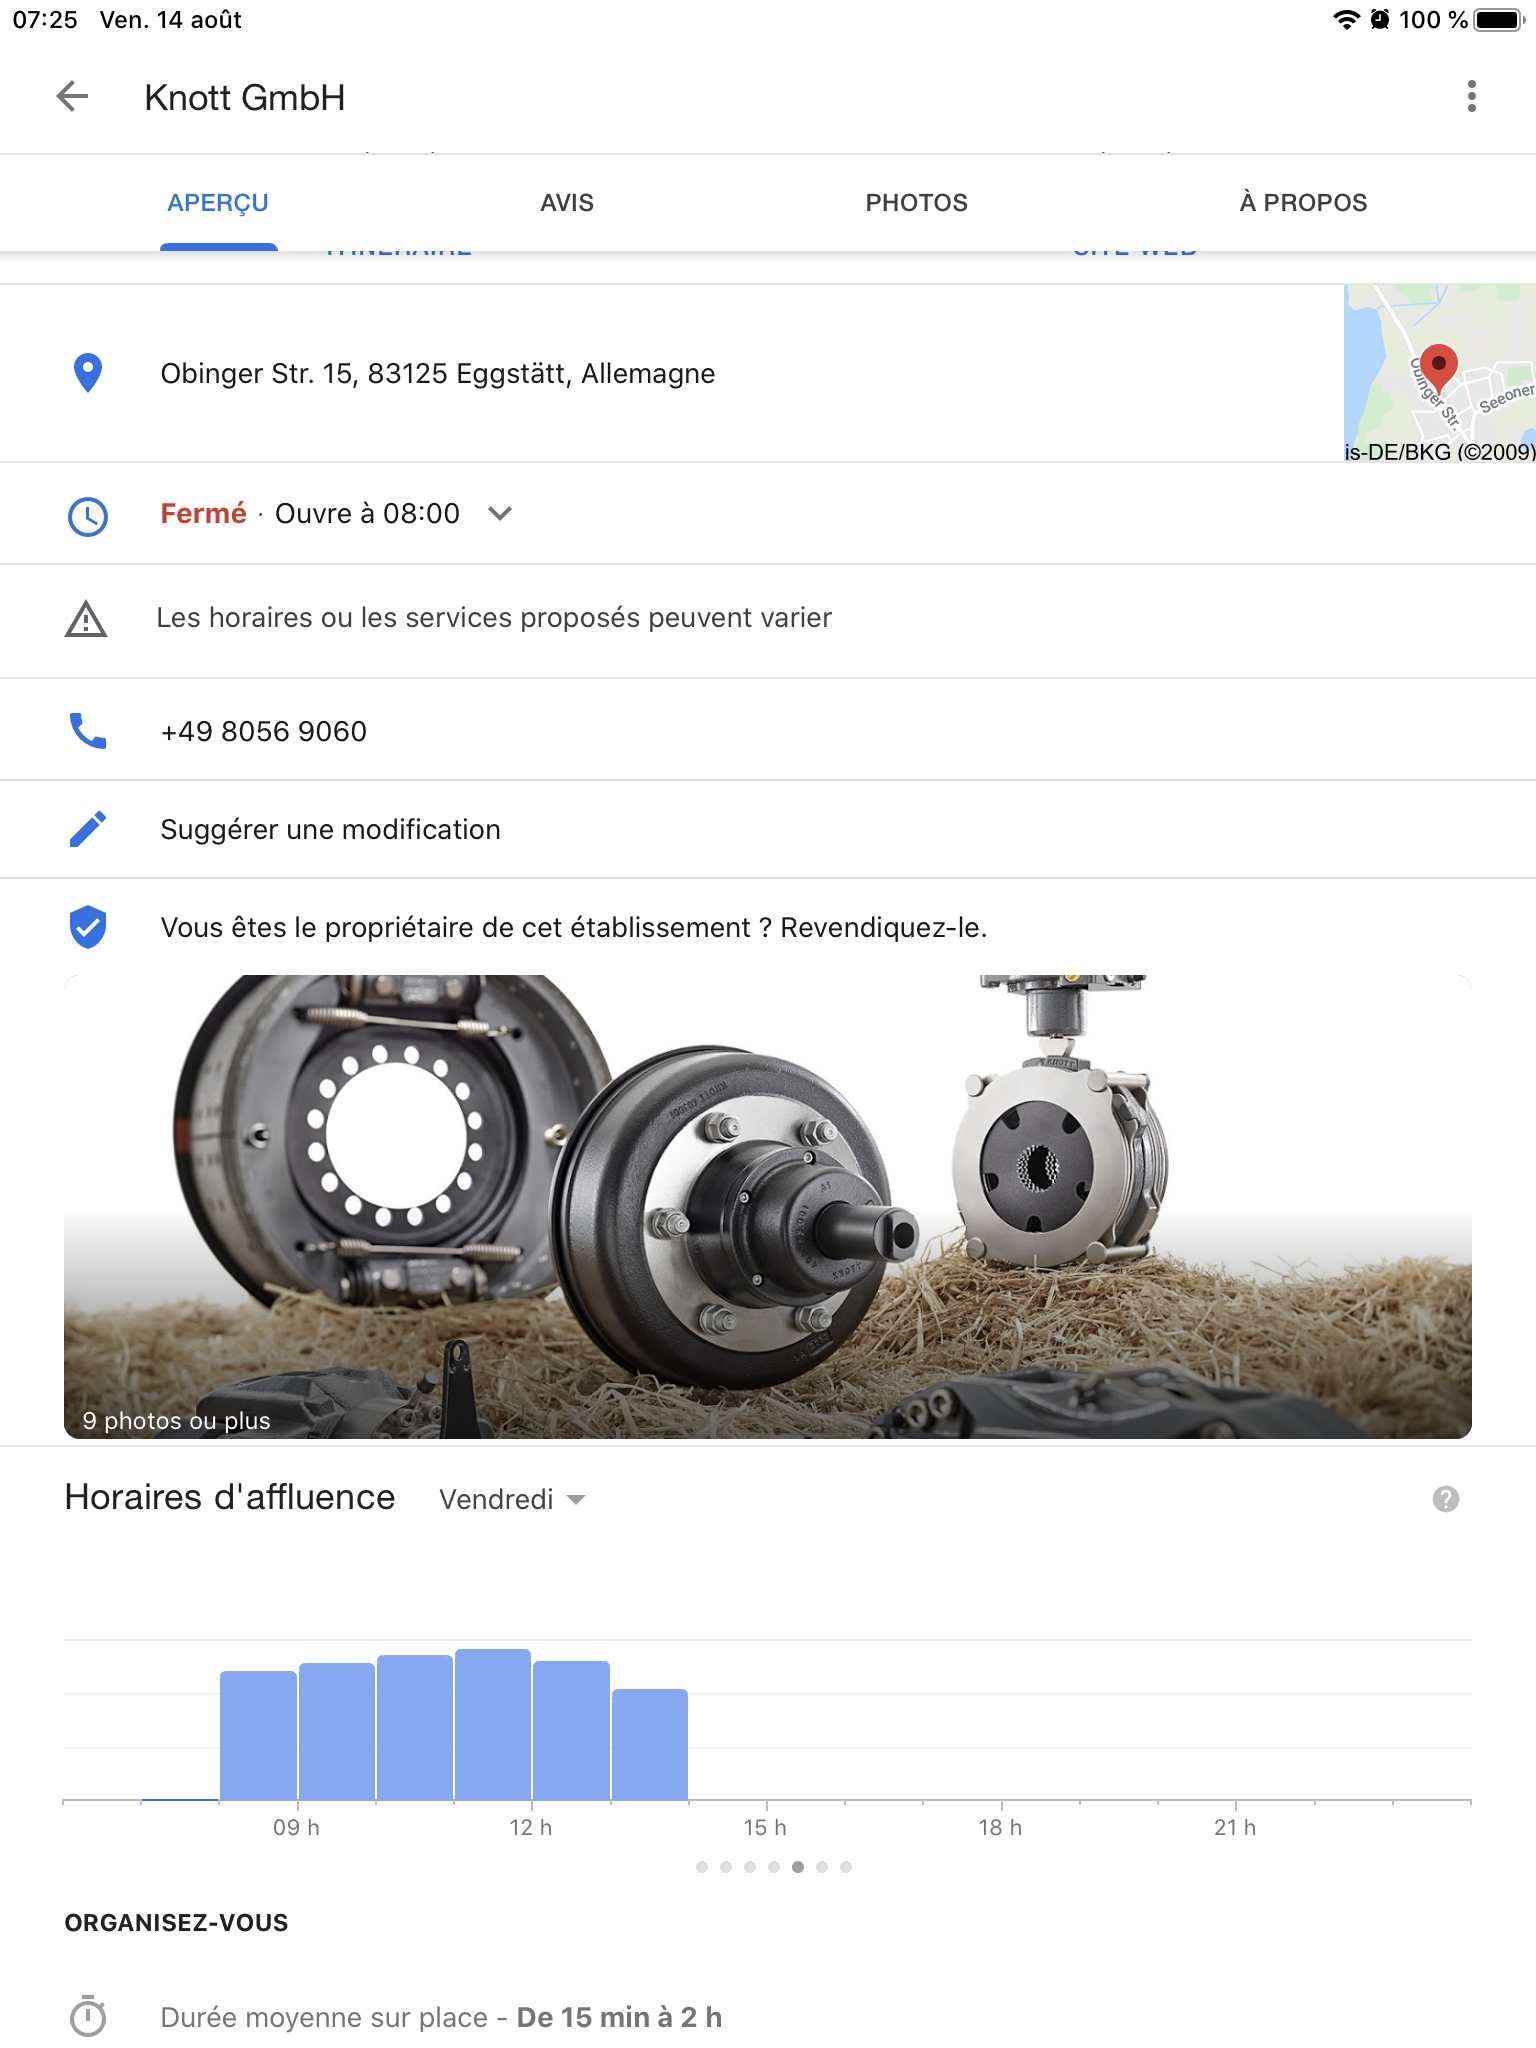Tap the verified shield claim icon
This screenshot has width=1536, height=2048.
click(88, 927)
